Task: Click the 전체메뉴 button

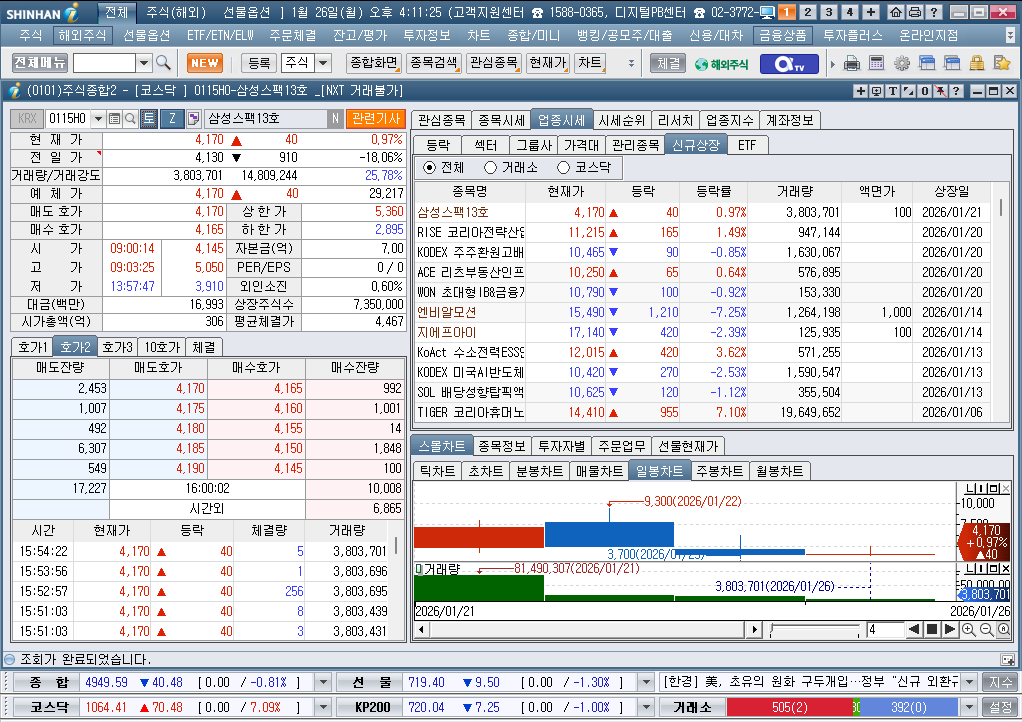Action: (40, 63)
